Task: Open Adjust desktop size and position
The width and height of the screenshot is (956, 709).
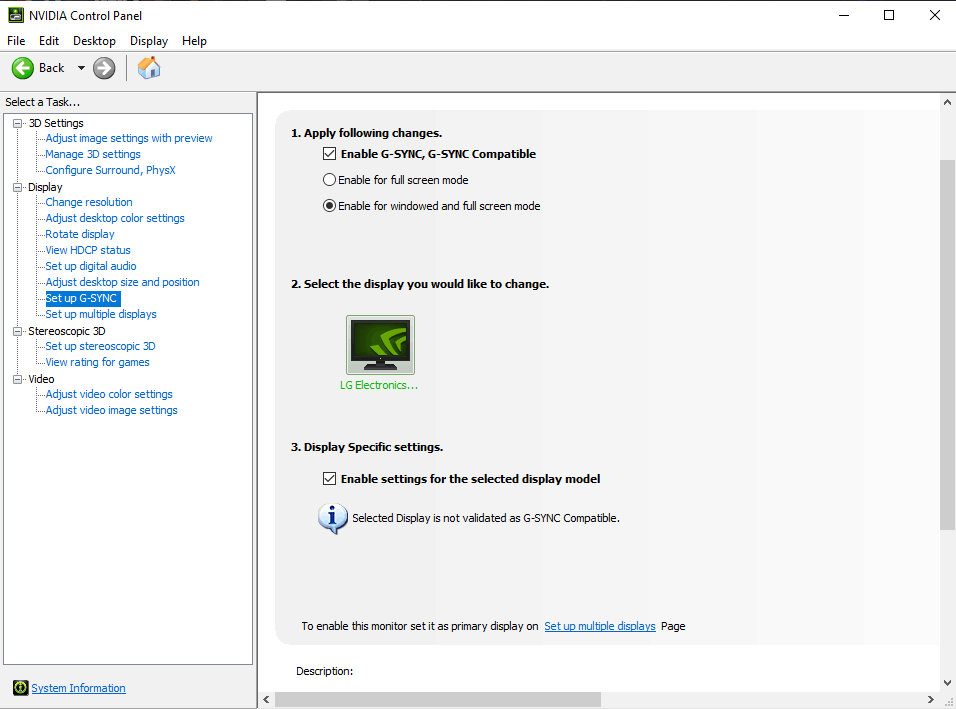Action: pyautogui.click(x=123, y=282)
